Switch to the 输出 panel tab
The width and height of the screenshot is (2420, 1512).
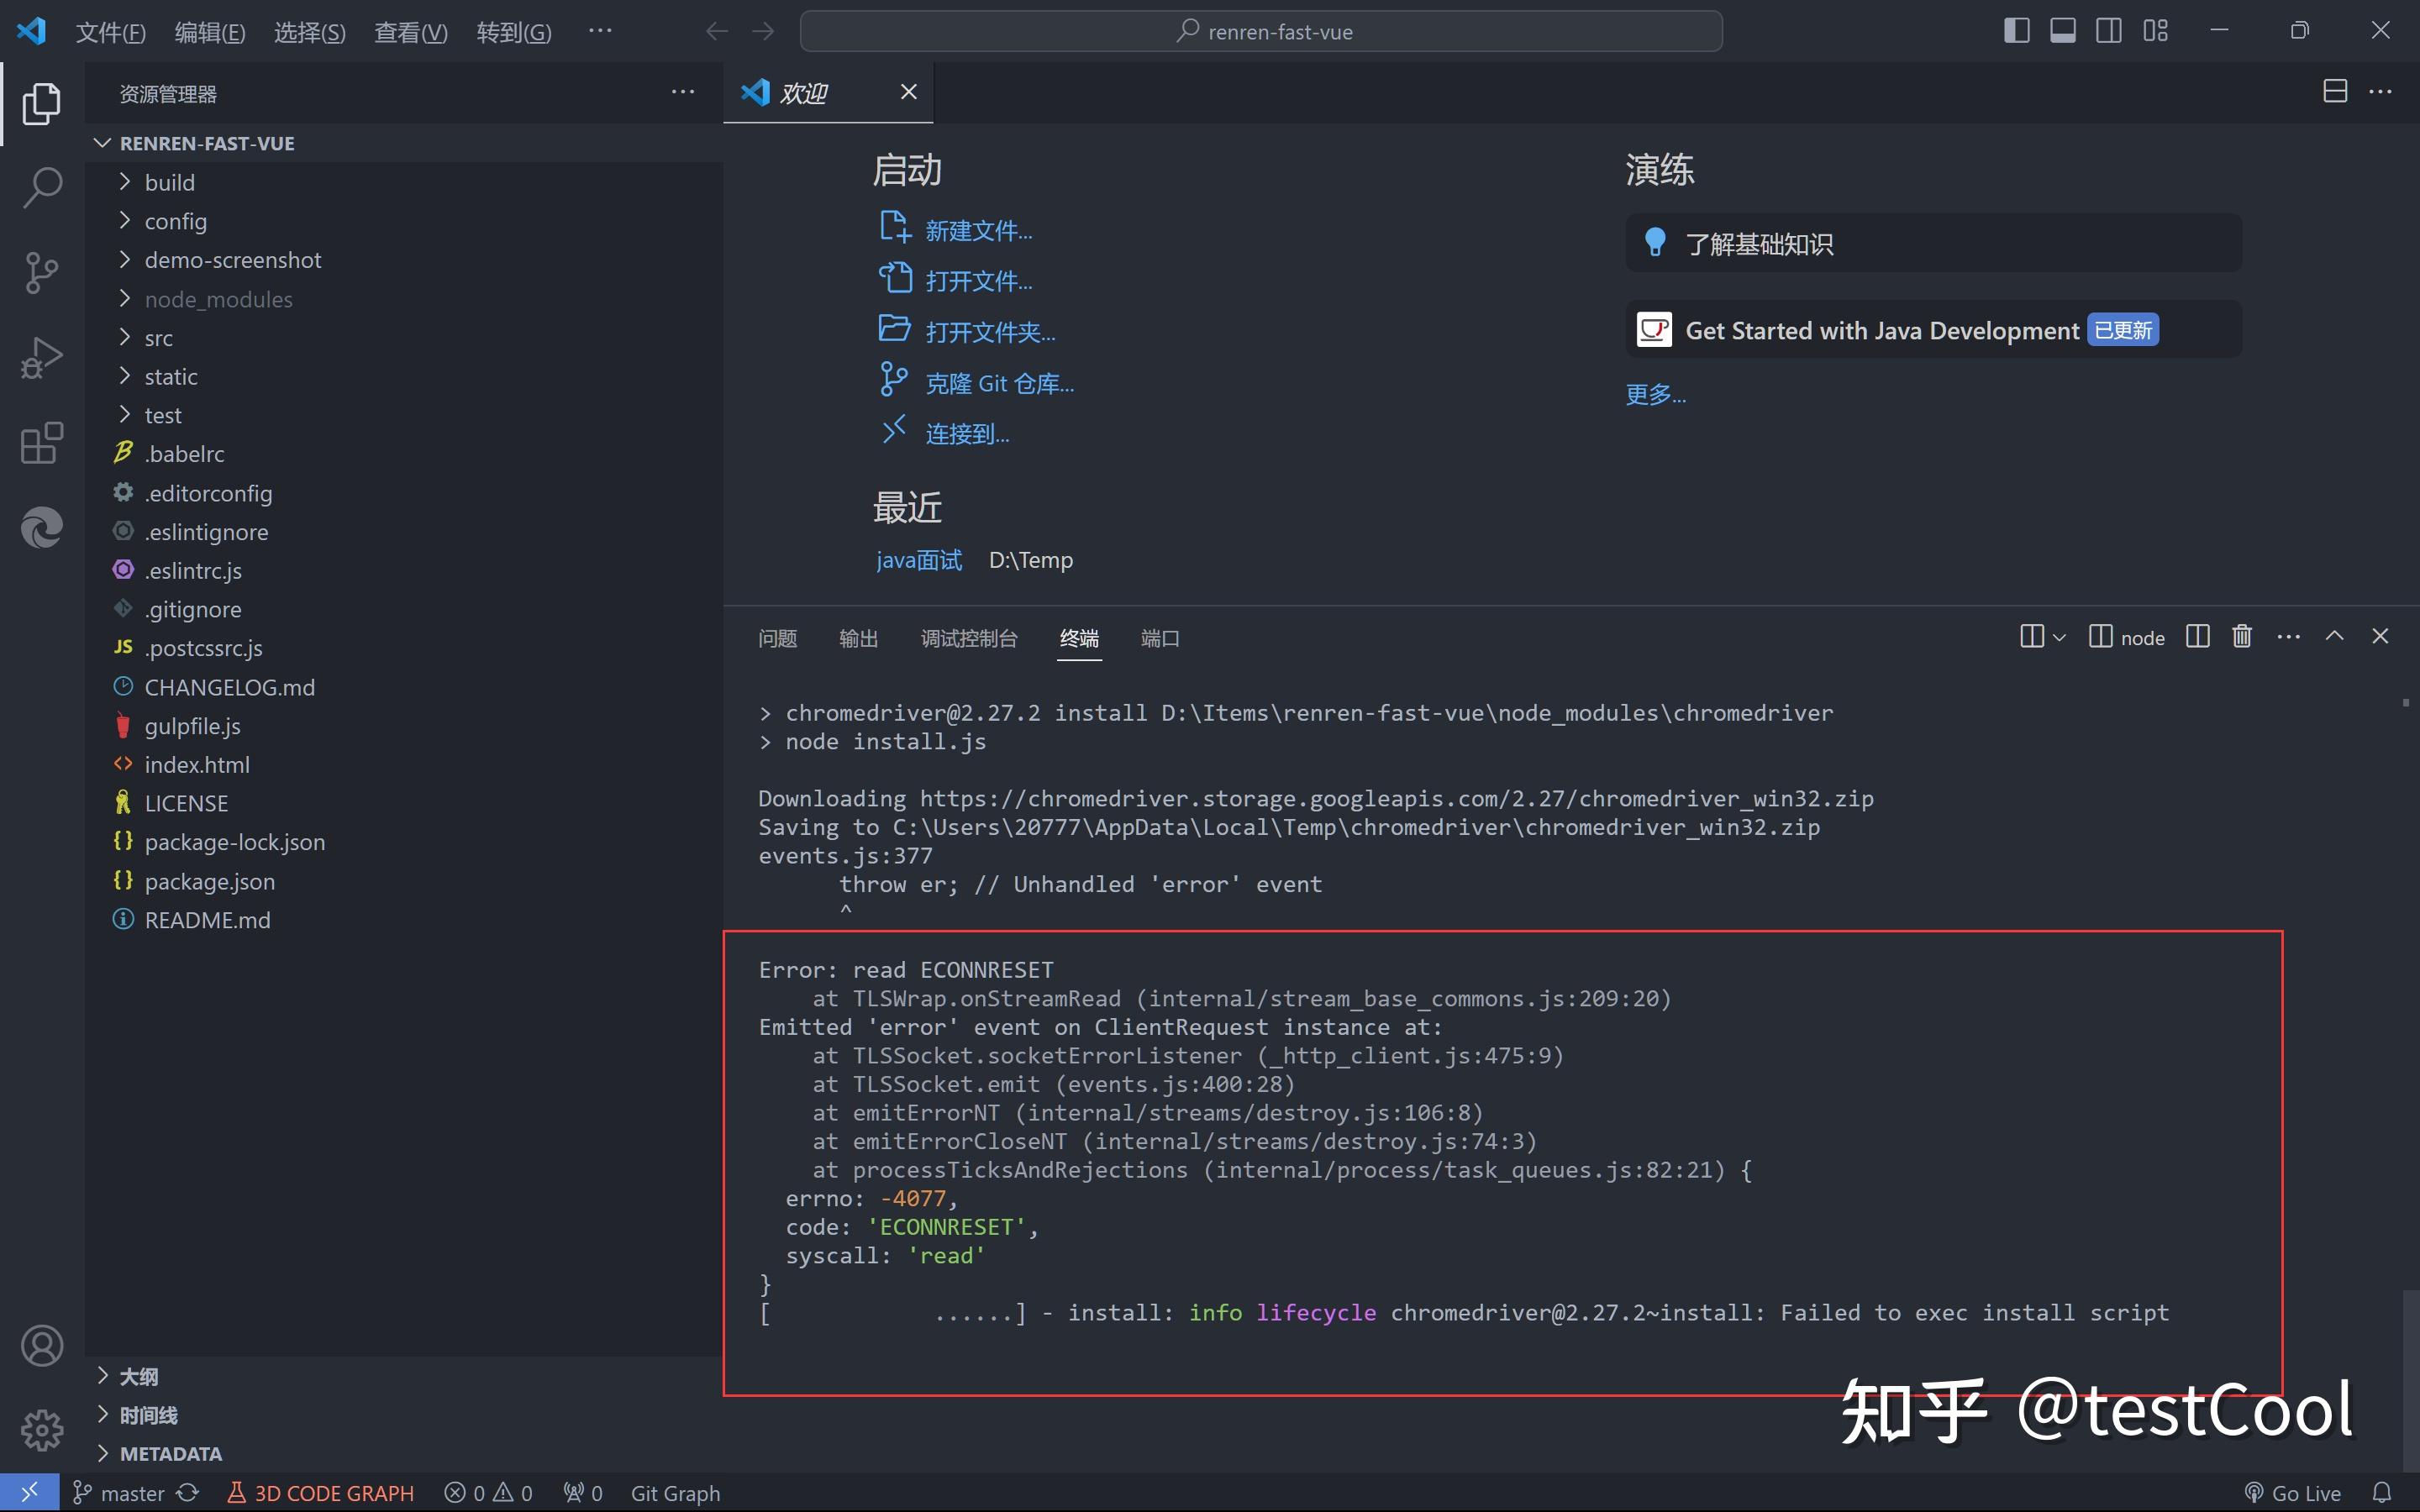(858, 638)
